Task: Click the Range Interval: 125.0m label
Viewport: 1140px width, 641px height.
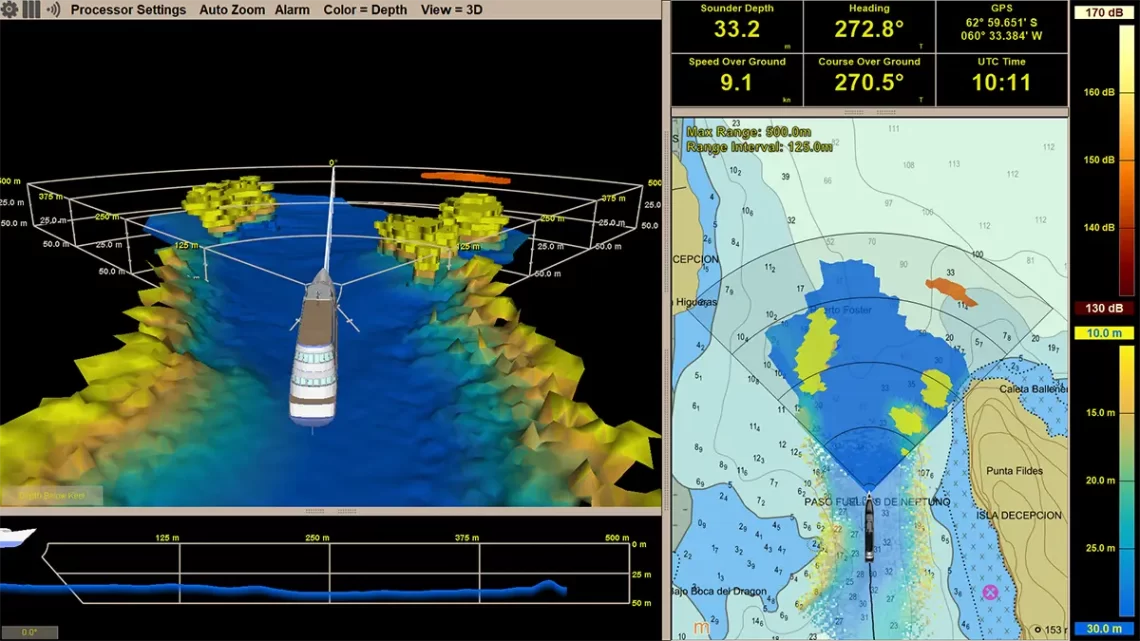Action: click(x=759, y=147)
